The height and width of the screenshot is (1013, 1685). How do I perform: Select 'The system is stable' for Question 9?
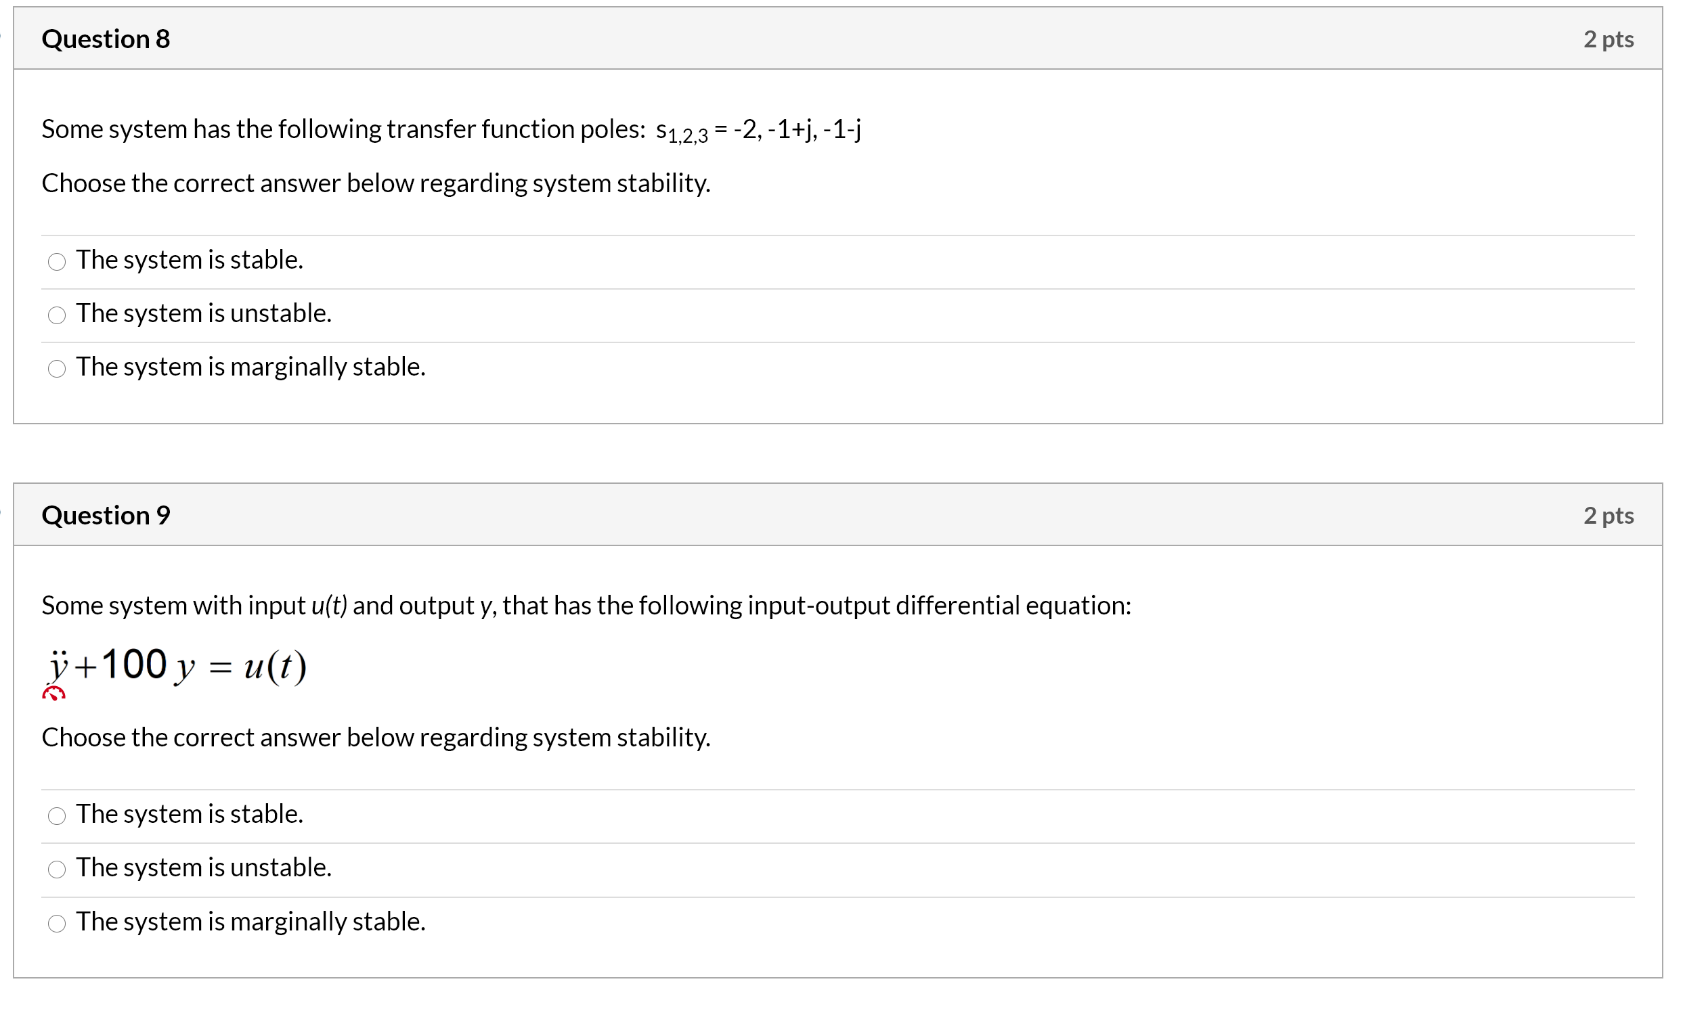[x=57, y=816]
